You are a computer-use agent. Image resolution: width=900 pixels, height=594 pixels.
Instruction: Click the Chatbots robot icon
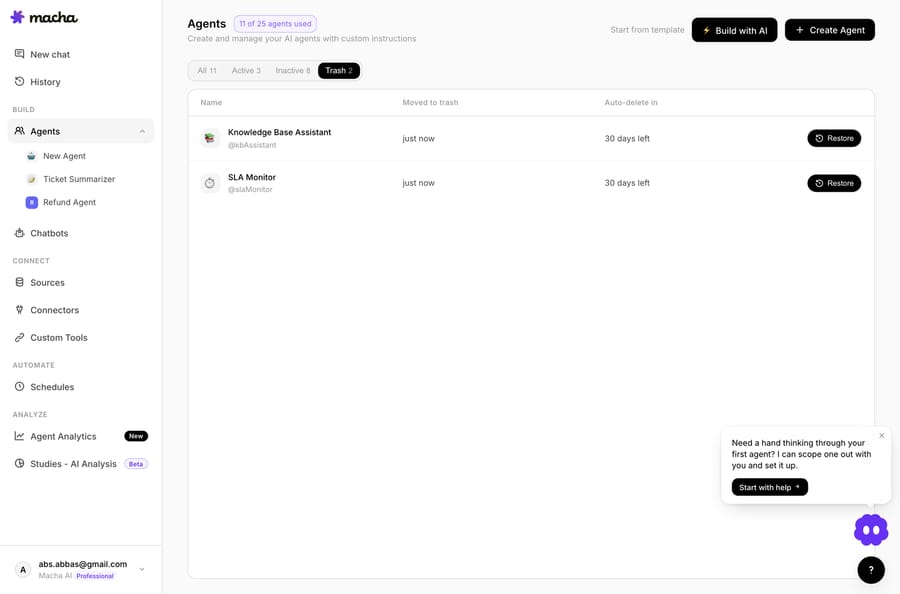(20, 233)
